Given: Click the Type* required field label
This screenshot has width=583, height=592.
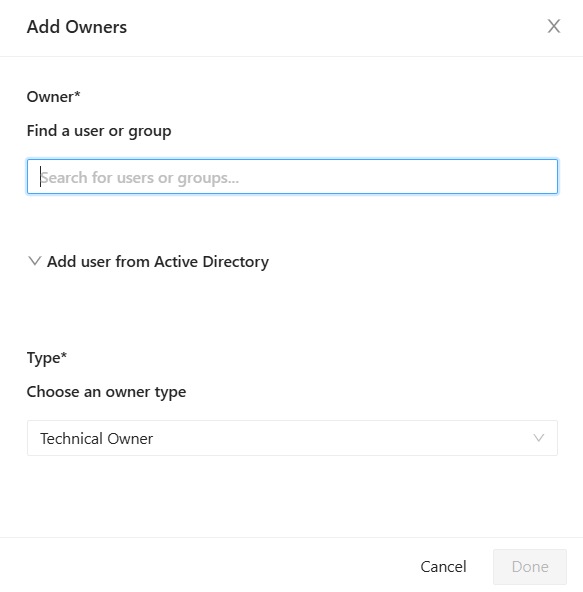Looking at the screenshot, I should pyautogui.click(x=46, y=358).
